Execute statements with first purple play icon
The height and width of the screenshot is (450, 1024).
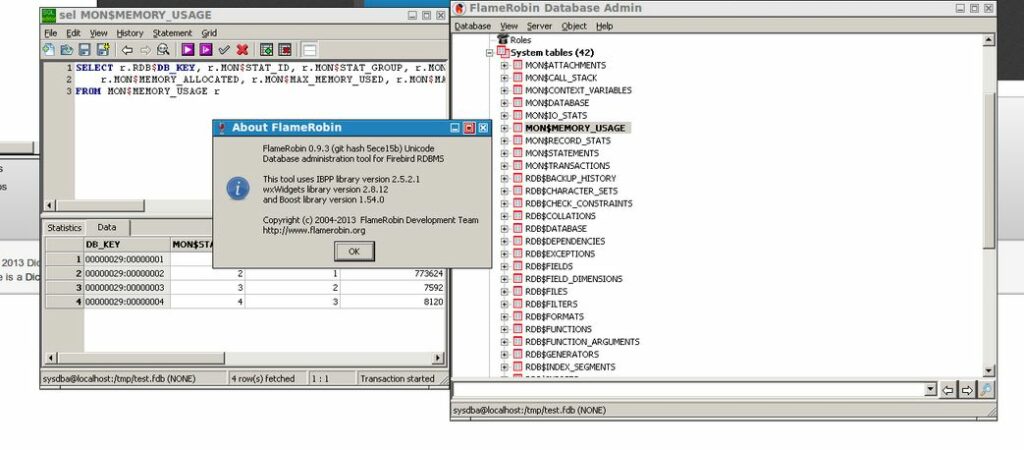coord(188,50)
